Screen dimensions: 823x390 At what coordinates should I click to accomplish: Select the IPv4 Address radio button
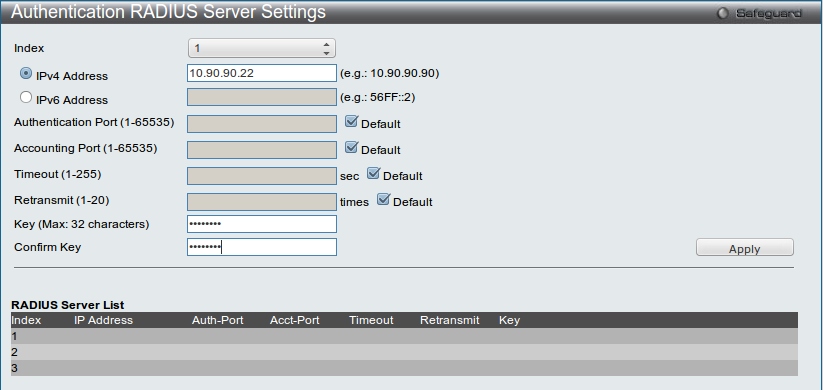pyautogui.click(x=26, y=73)
